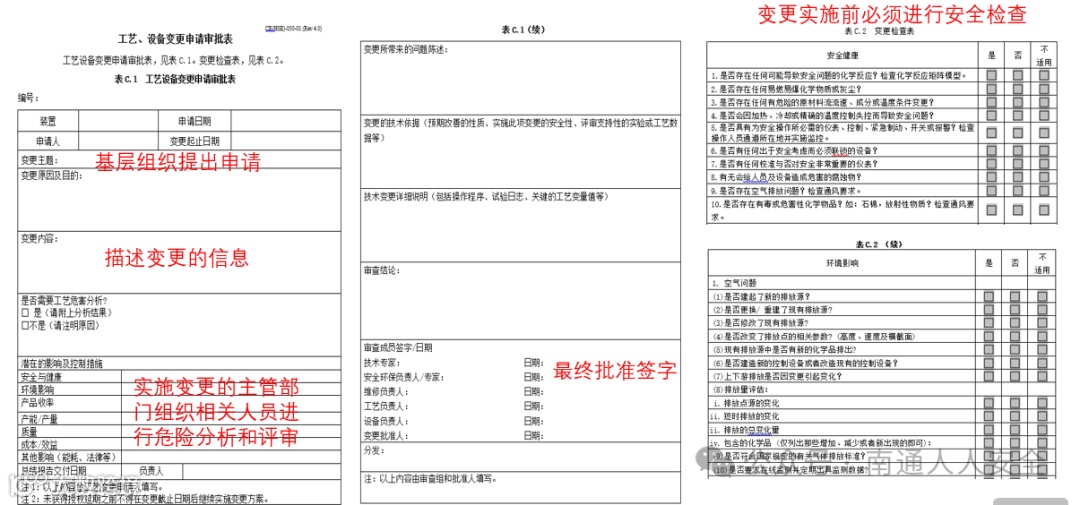The width and height of the screenshot is (1080, 505).
Task: Click the 表C.1（续）heading
Action: coord(524,30)
